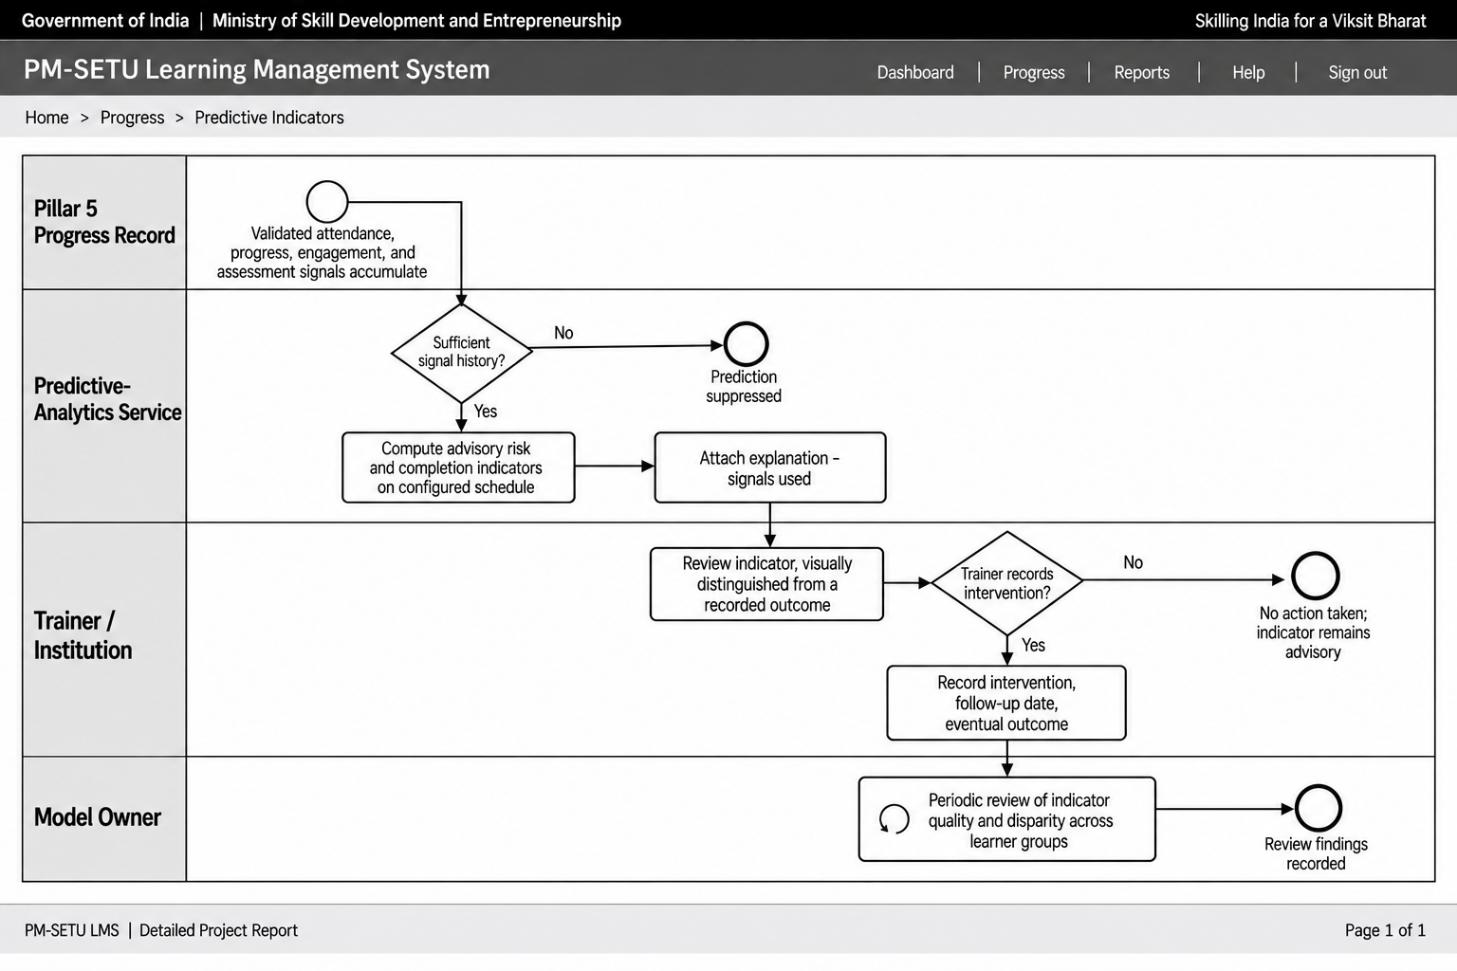Select the Trainer records intervention decision diamond
1457x971 pixels.
pos(1007,583)
